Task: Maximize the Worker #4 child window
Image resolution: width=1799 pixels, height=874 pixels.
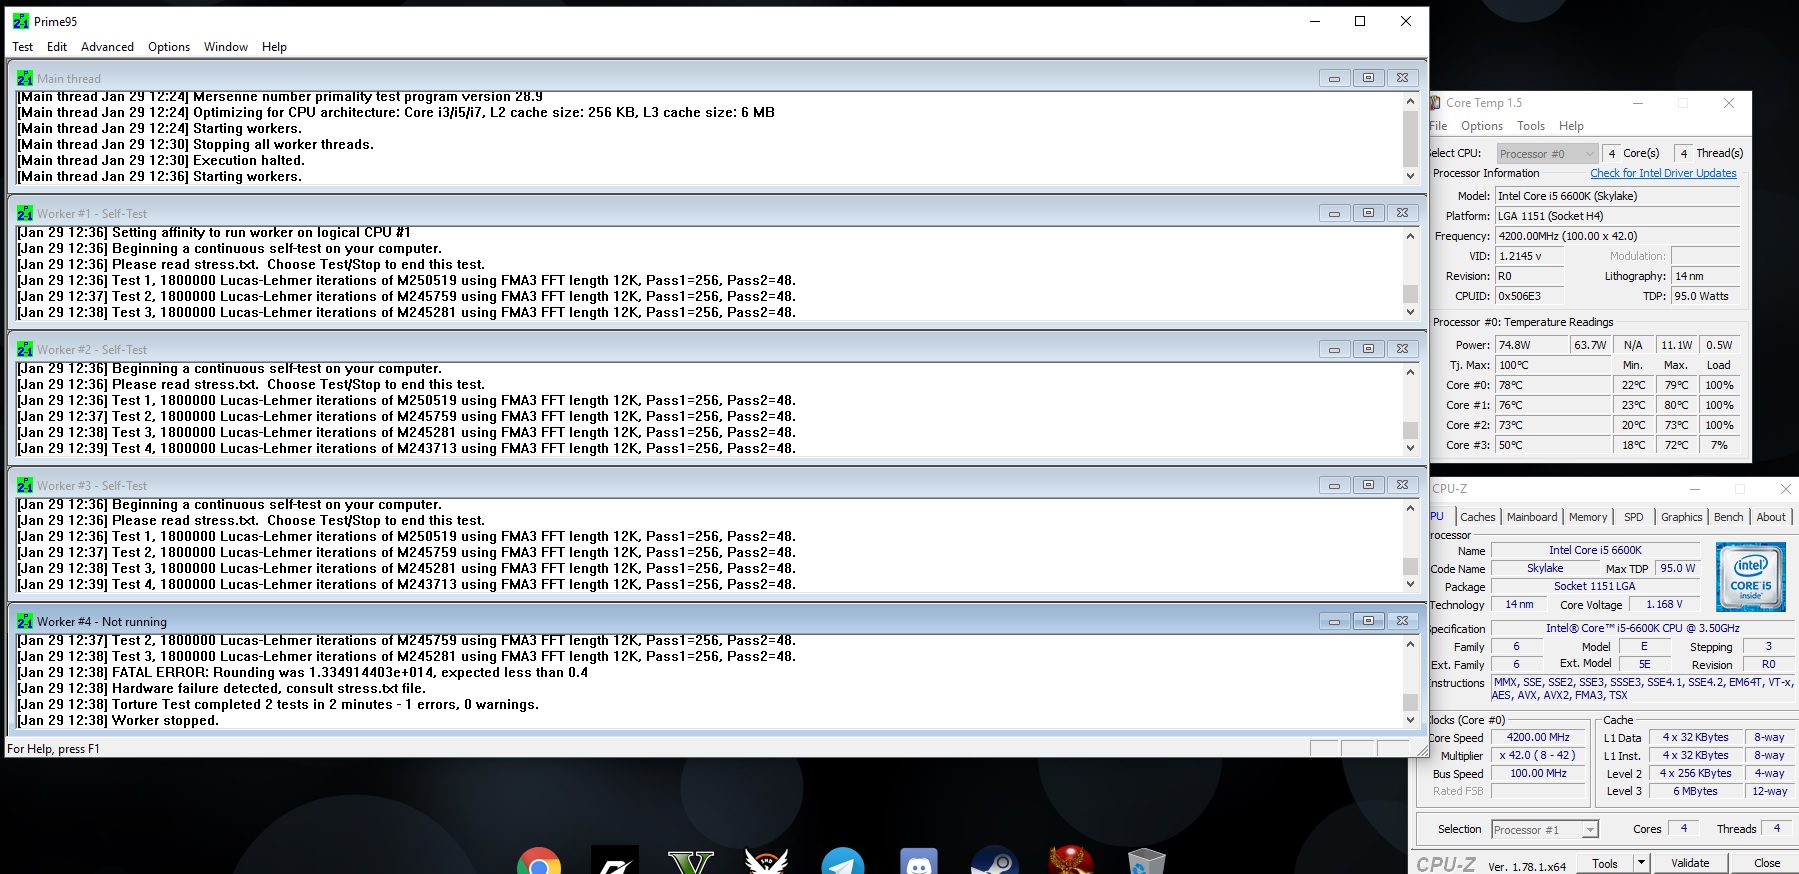Action: point(1368,621)
